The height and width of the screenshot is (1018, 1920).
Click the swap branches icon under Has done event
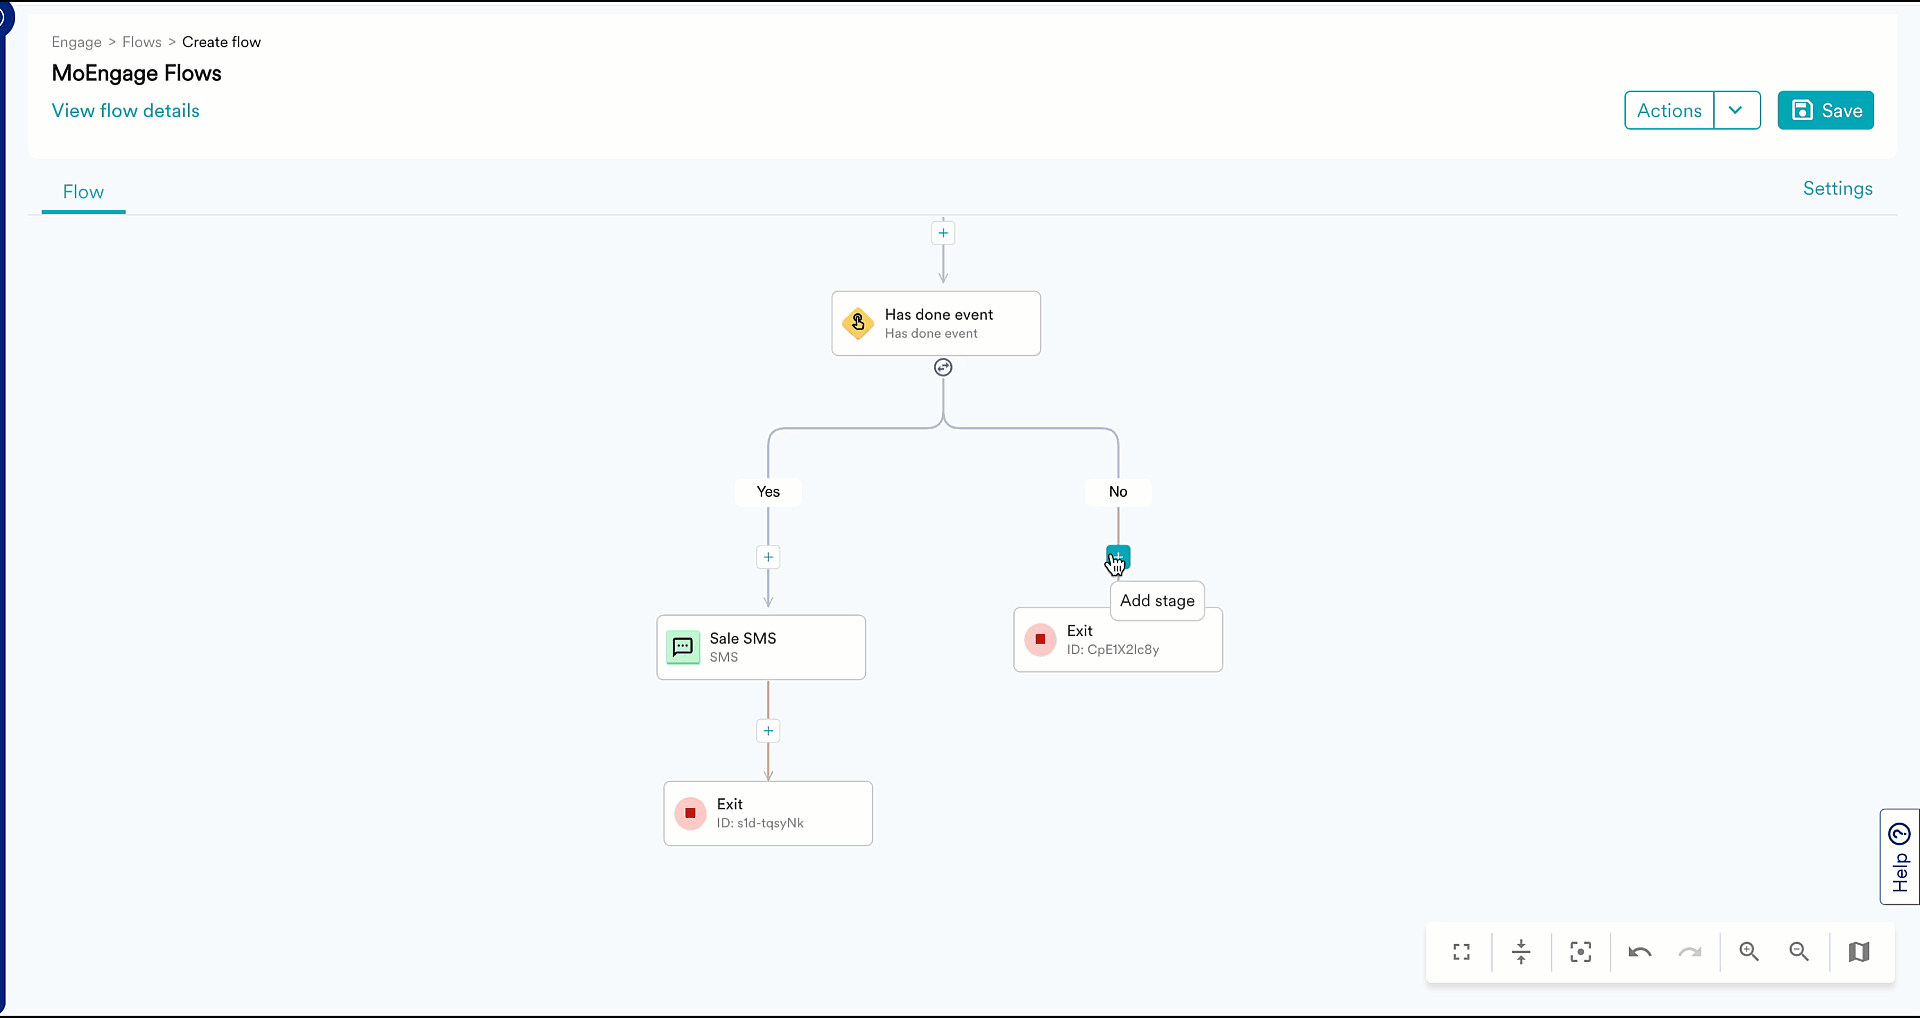(943, 368)
